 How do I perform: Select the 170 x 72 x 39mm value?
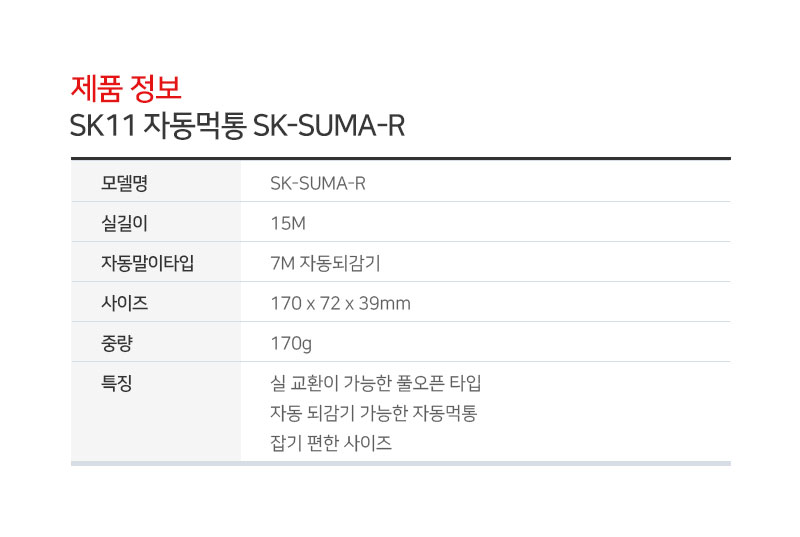click(341, 303)
